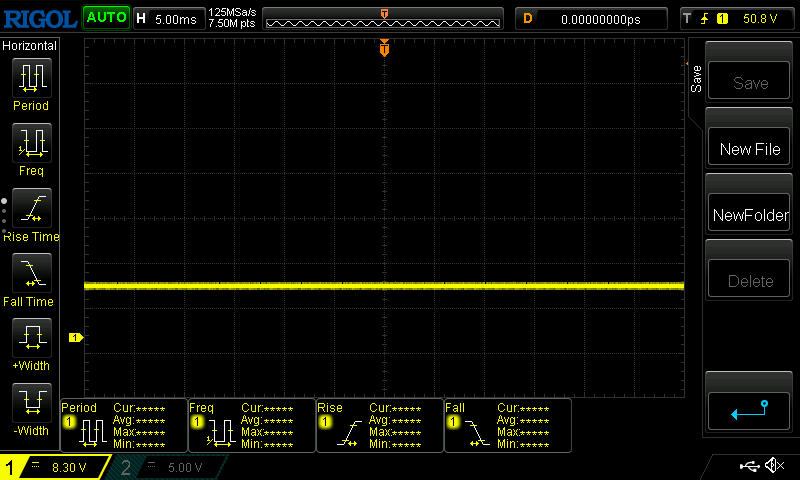Screen dimensions: 800x480
Task: Open the Save side tab
Action: click(x=696, y=80)
